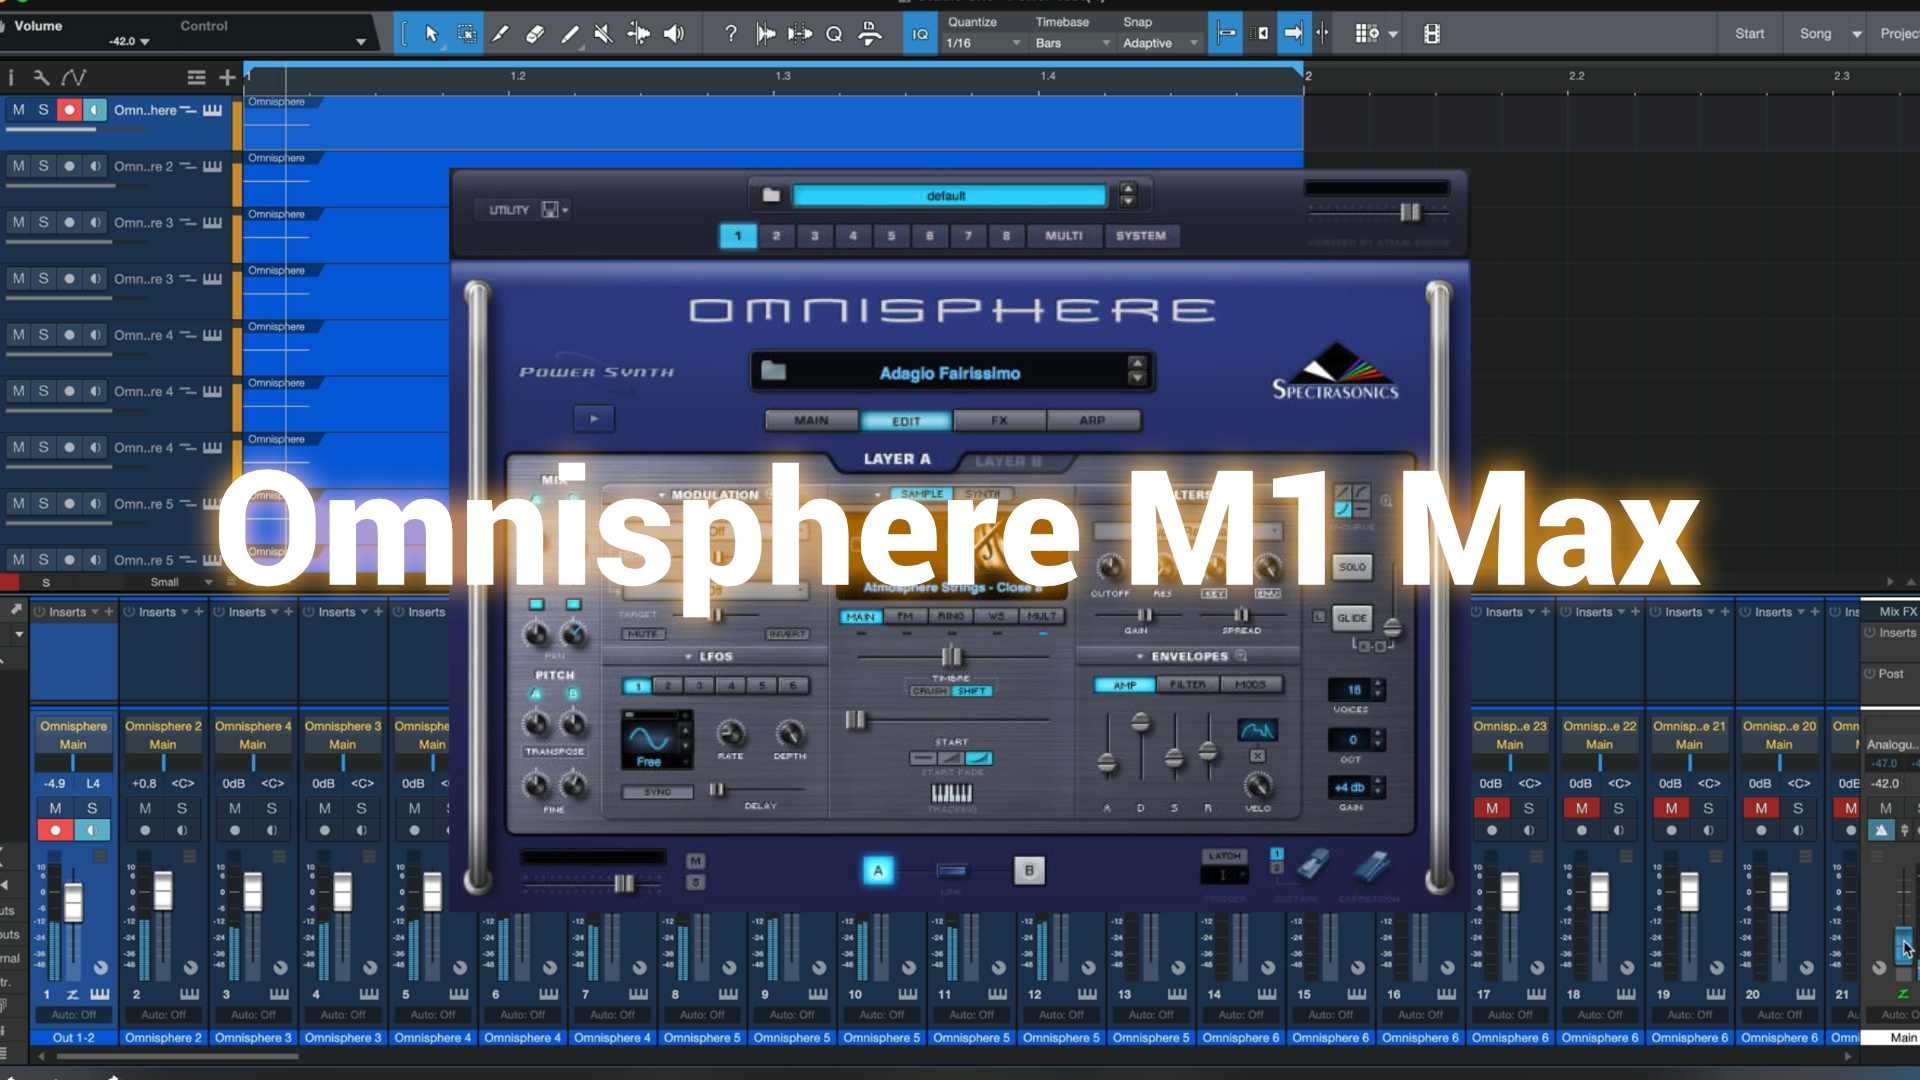Toggle the GLIDE button
This screenshot has width=1920, height=1080.
1352,618
